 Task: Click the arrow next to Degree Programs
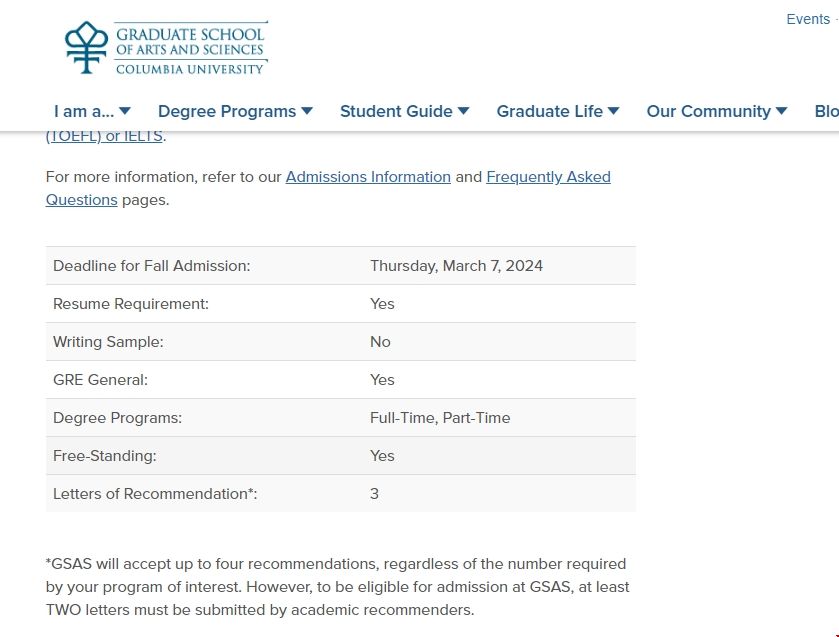tap(307, 111)
